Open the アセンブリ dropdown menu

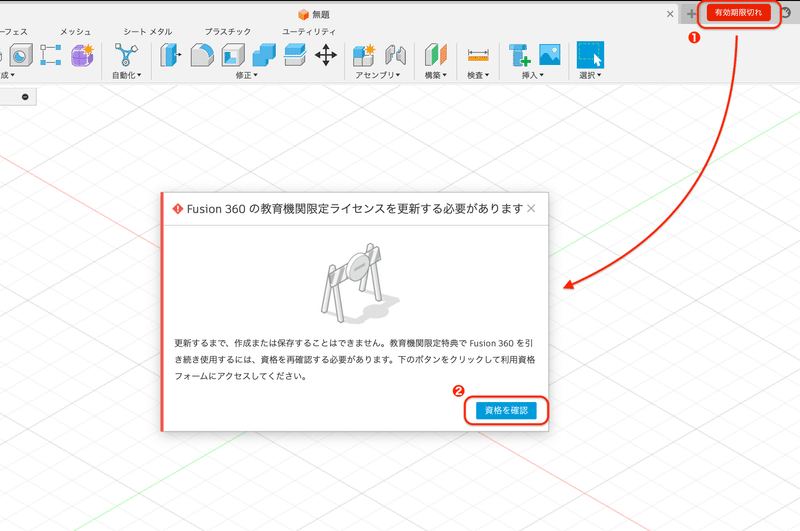(x=378, y=75)
